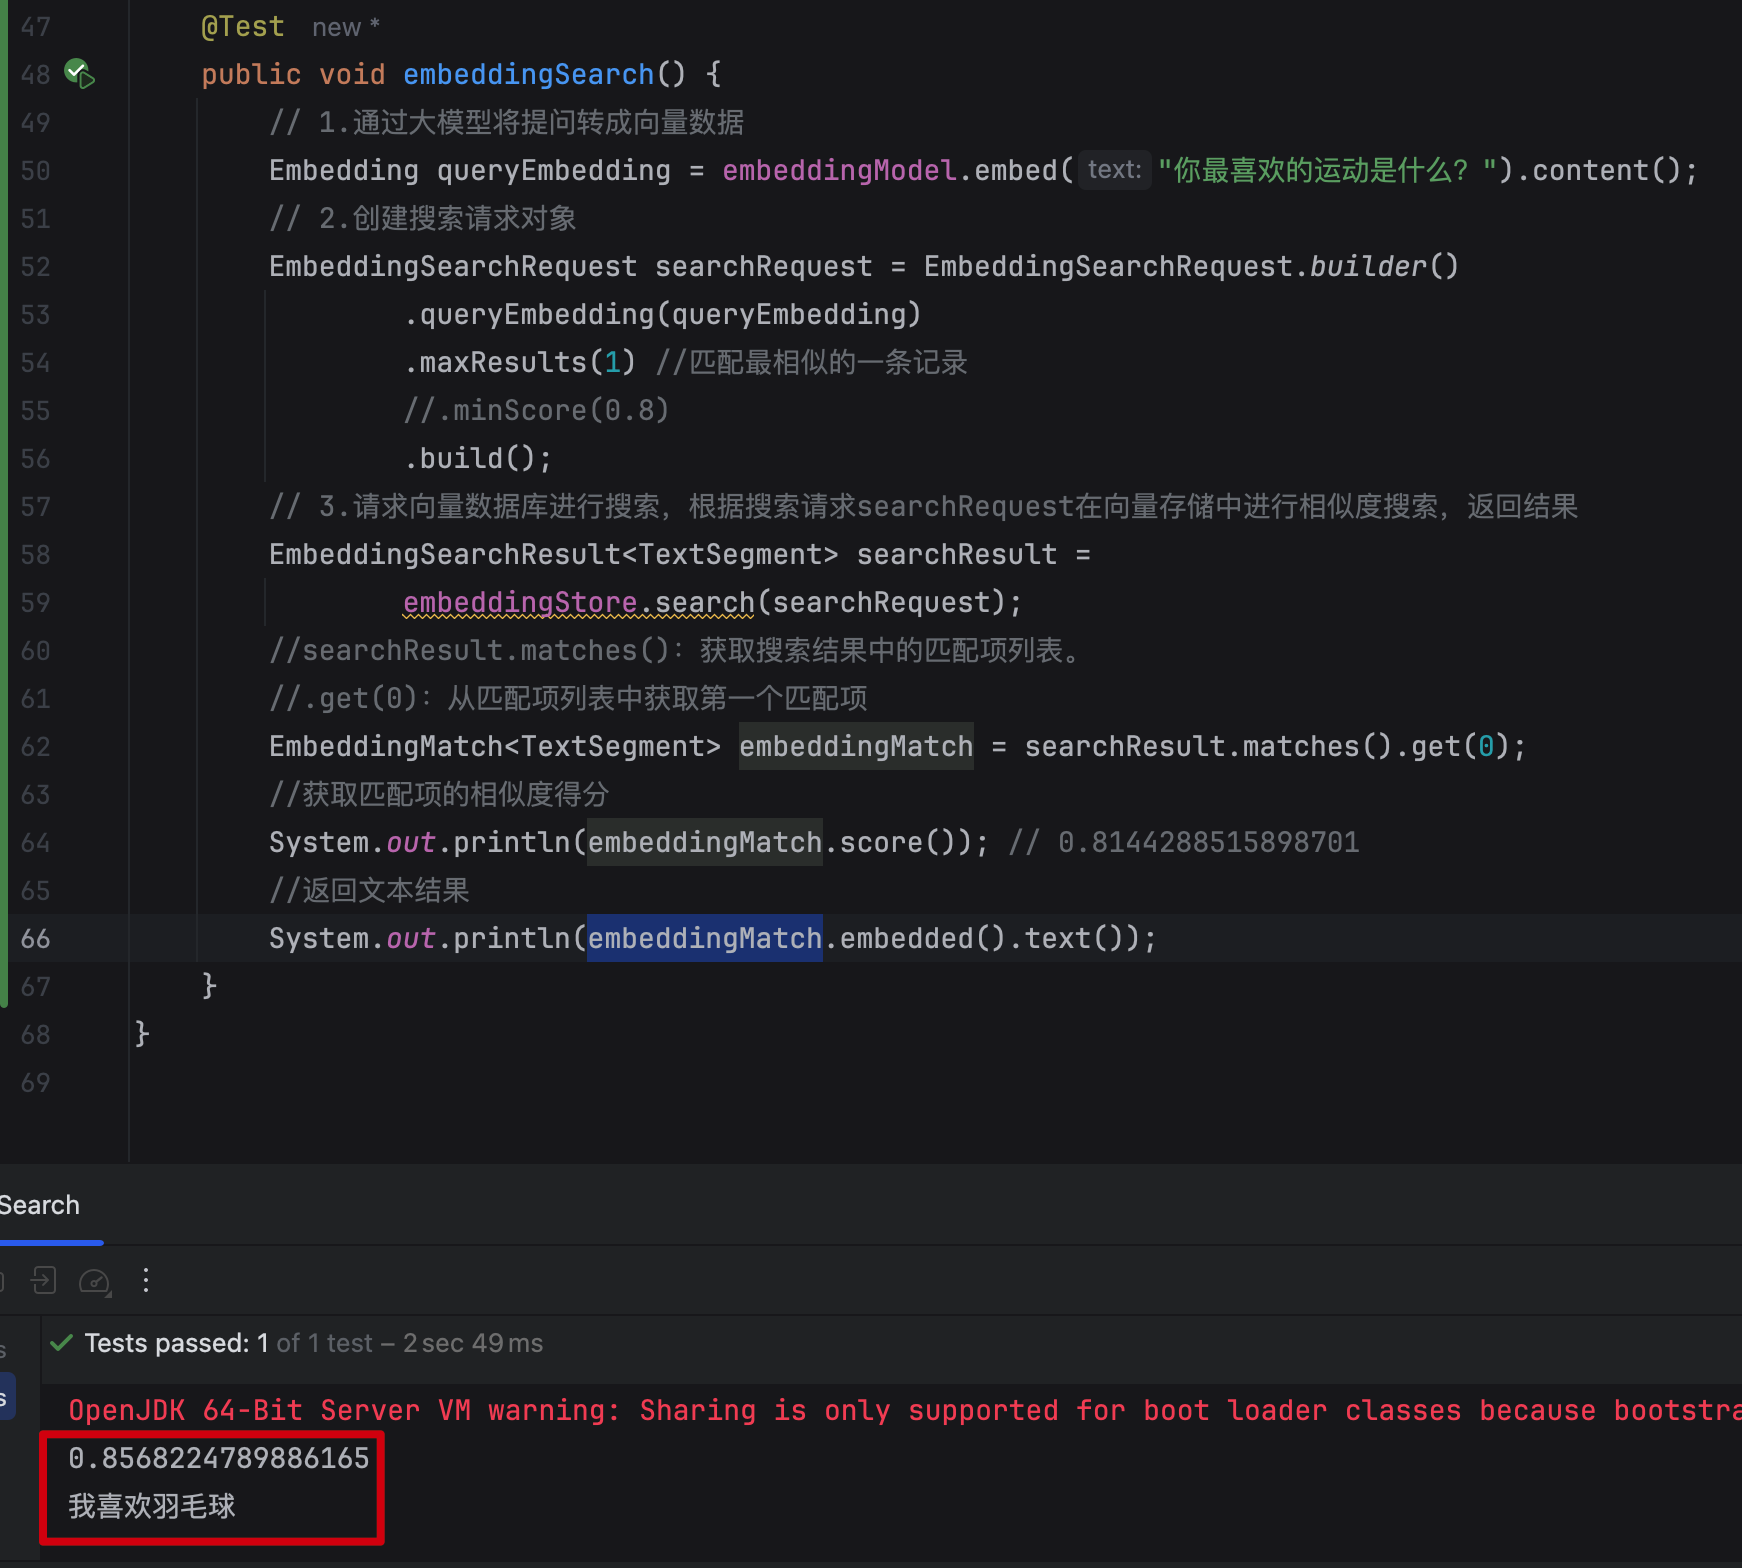Click the '//.get(0)' comment on line 61
The image size is (1742, 1568).
(x=568, y=698)
